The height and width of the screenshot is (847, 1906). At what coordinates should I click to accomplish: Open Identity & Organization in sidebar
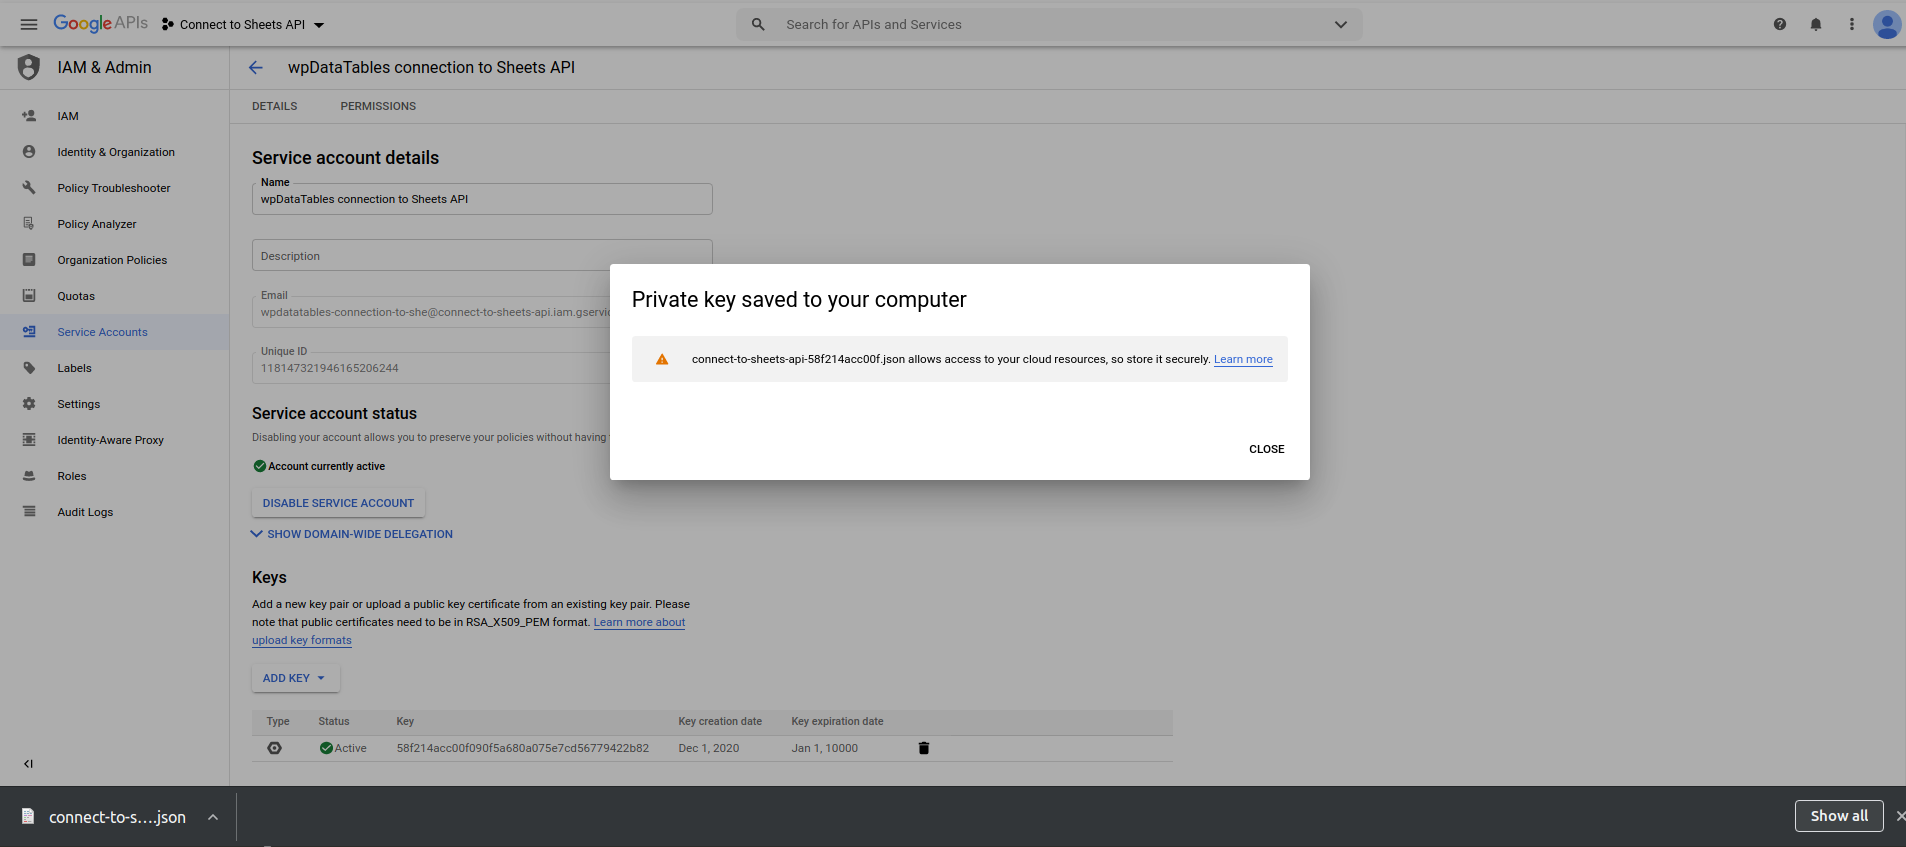pos(116,152)
